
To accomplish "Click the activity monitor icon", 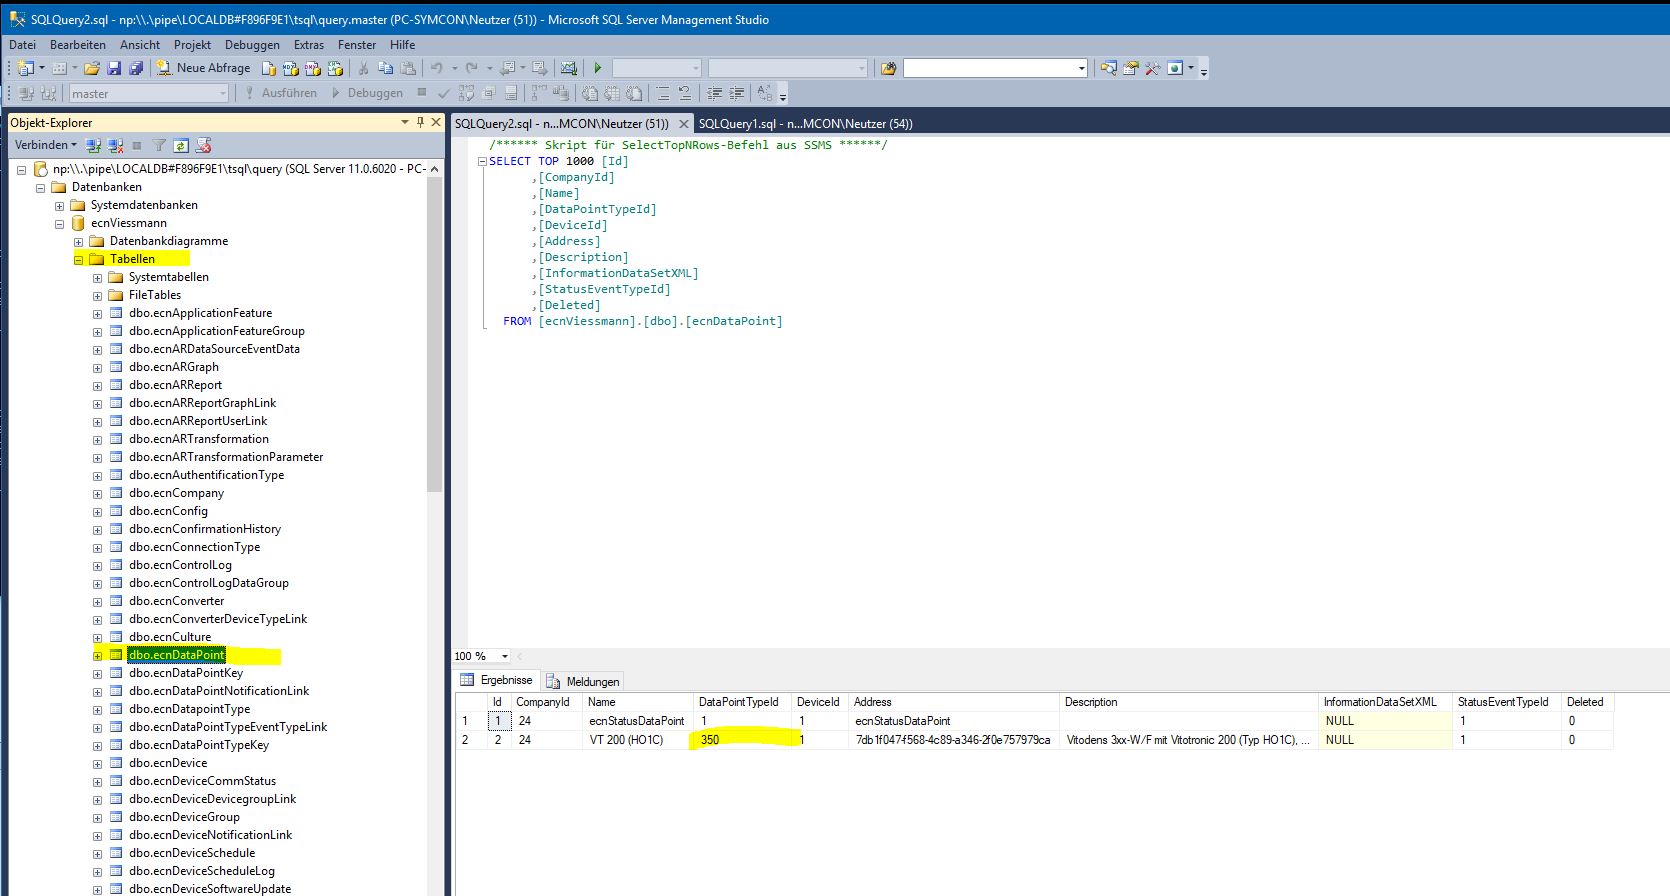I will tap(569, 68).
